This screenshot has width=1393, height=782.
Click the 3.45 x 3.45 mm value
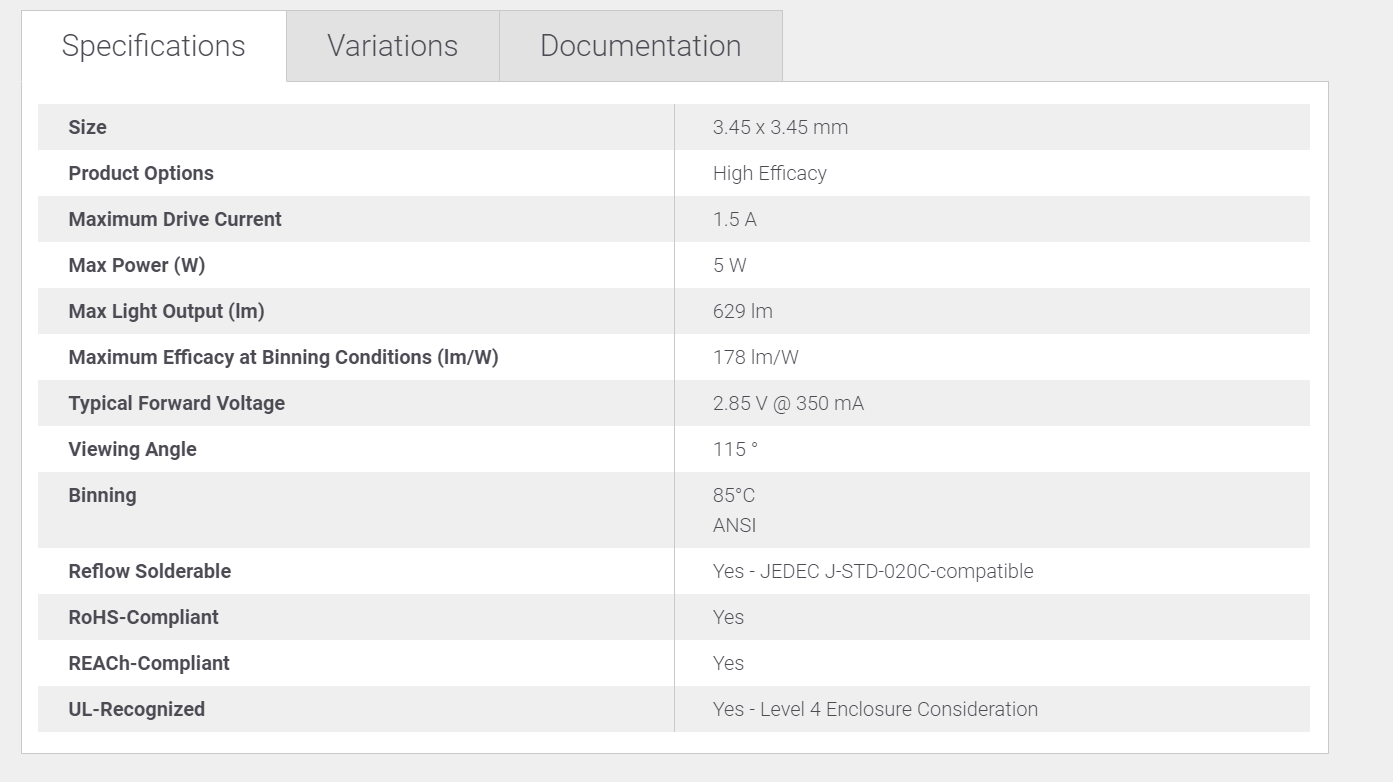click(780, 127)
